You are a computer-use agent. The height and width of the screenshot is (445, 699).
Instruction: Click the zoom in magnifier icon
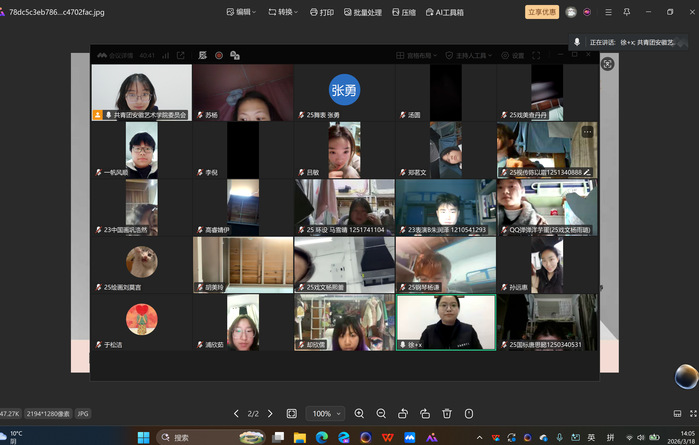pyautogui.click(x=359, y=413)
